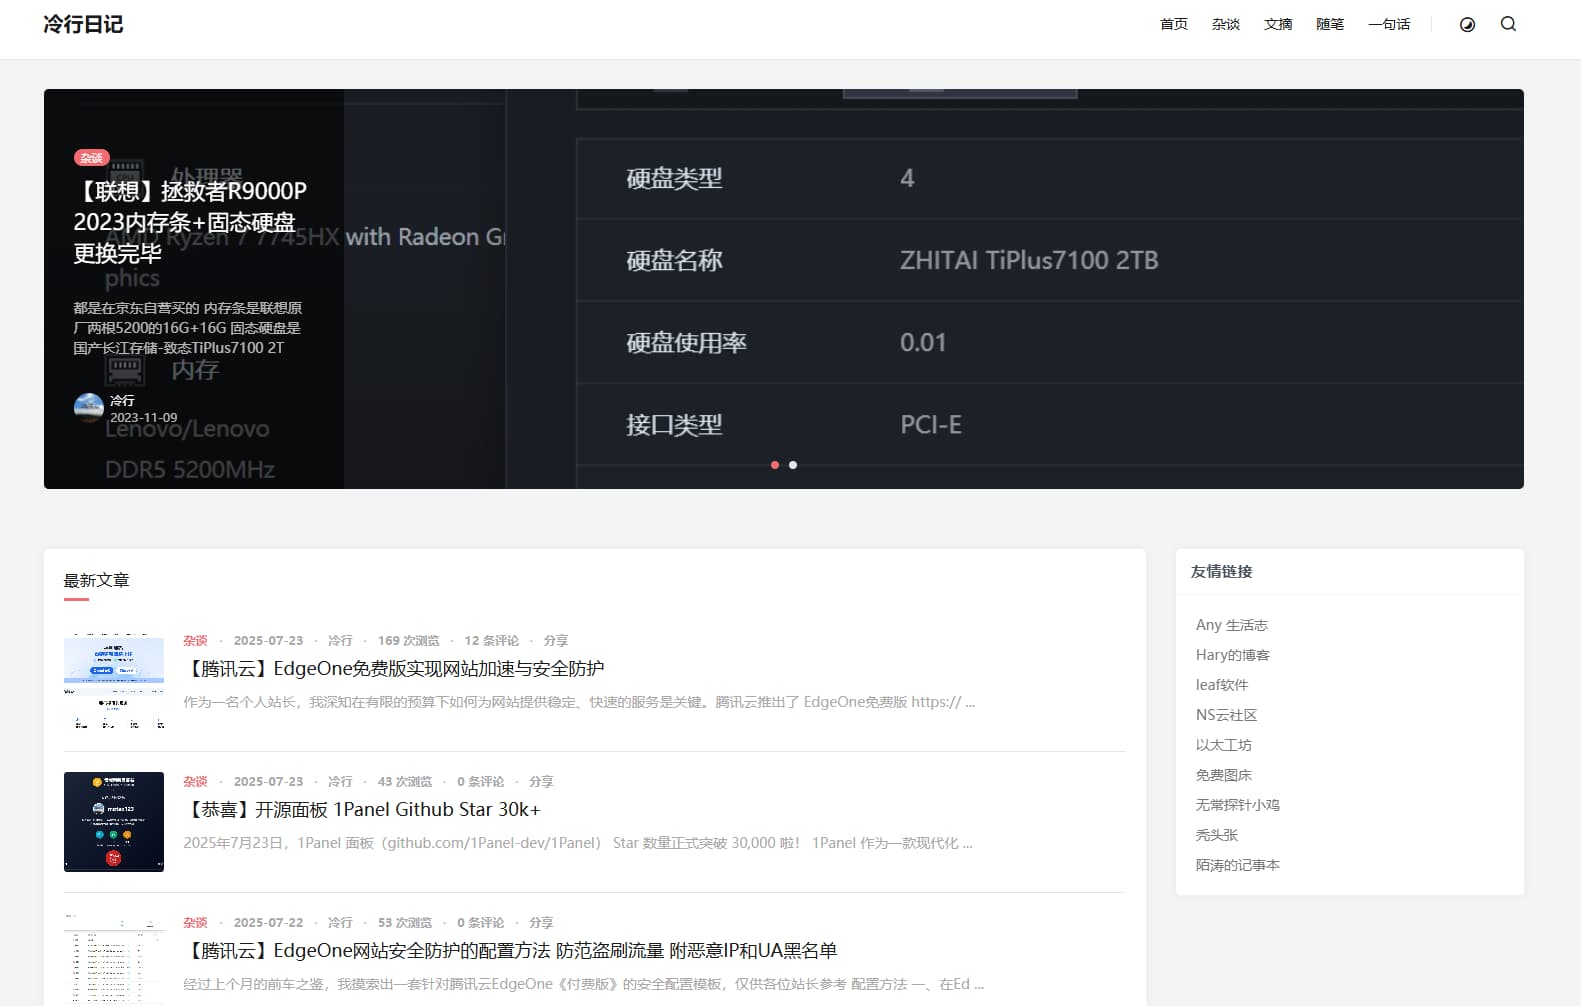
Task: Open the 一句话 navigation item
Action: pyautogui.click(x=1389, y=24)
